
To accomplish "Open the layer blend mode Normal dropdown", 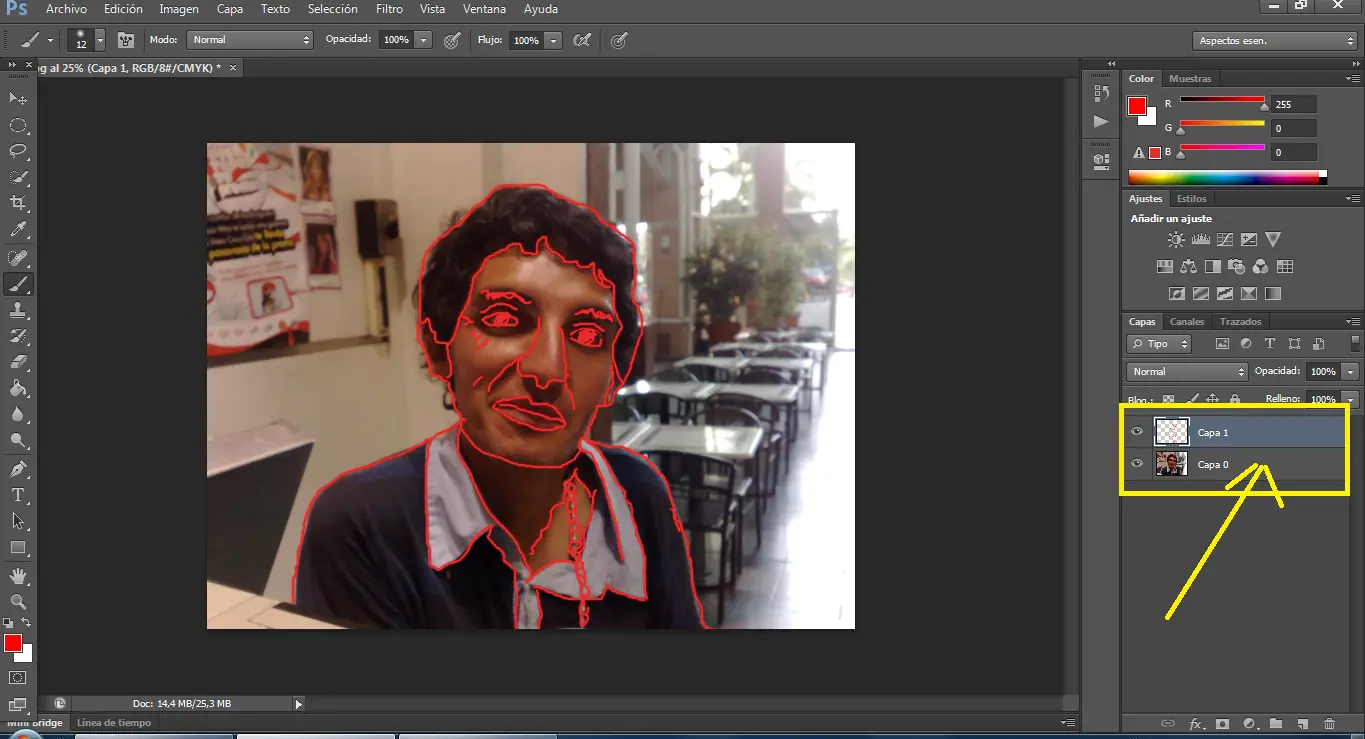I will [1187, 371].
